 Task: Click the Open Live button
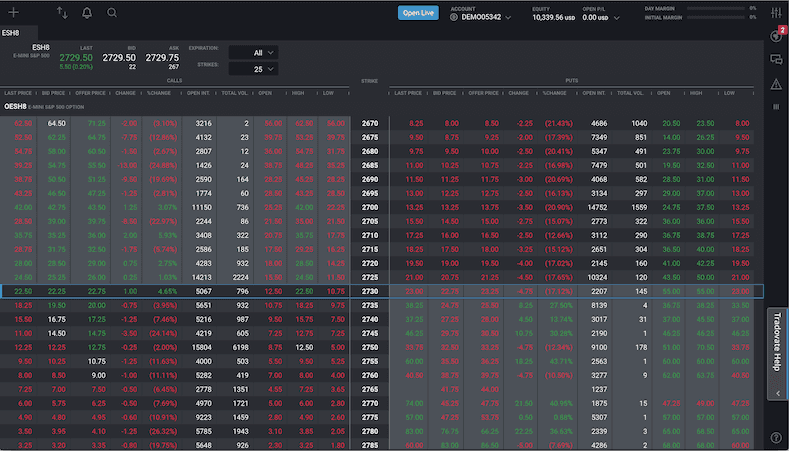coord(417,13)
